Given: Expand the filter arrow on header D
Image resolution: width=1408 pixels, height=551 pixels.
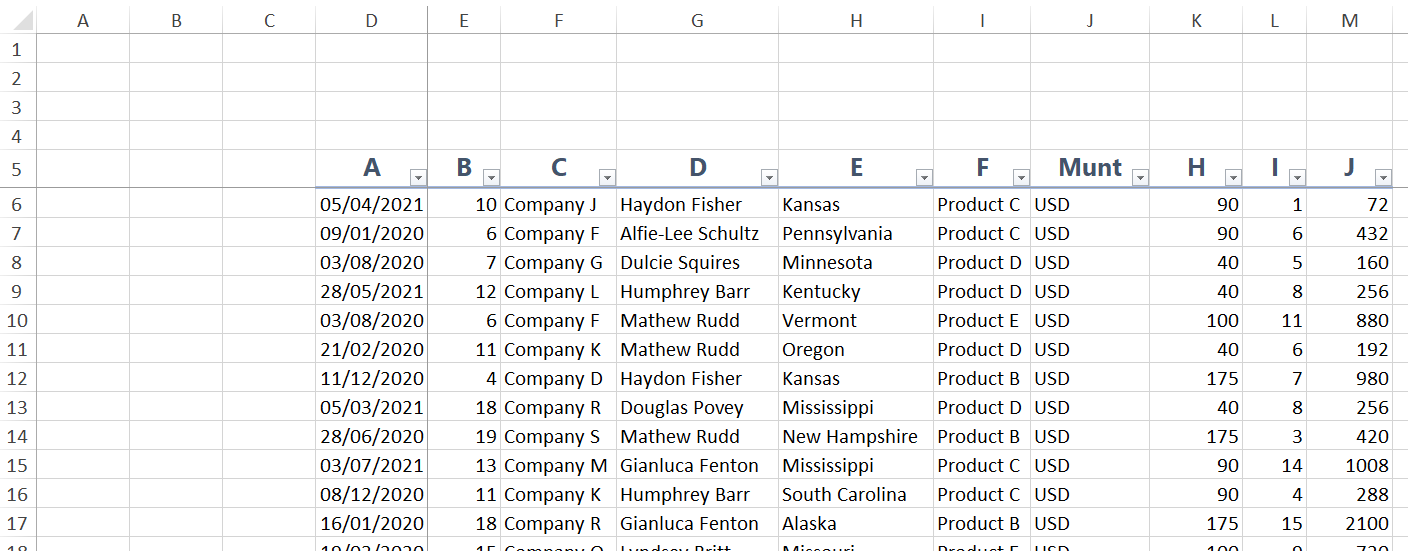Looking at the screenshot, I should (x=769, y=178).
